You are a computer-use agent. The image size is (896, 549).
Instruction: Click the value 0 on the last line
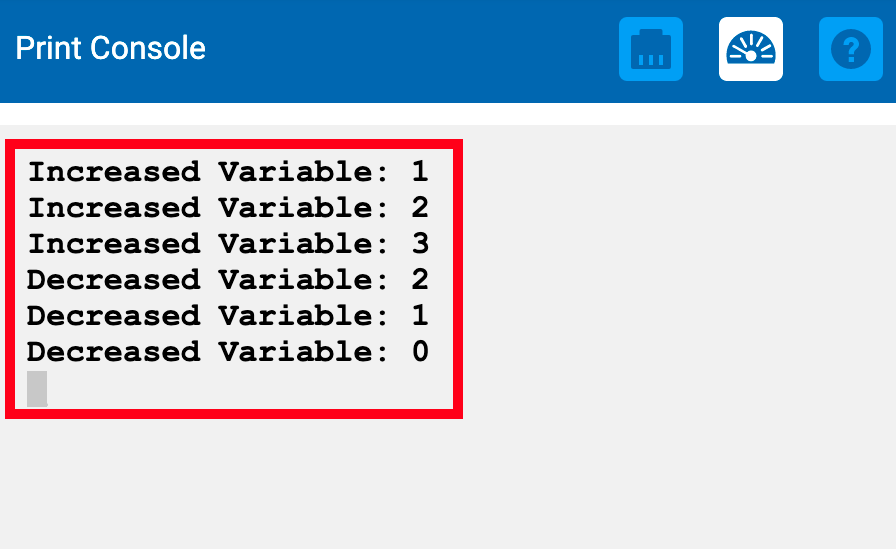(419, 352)
